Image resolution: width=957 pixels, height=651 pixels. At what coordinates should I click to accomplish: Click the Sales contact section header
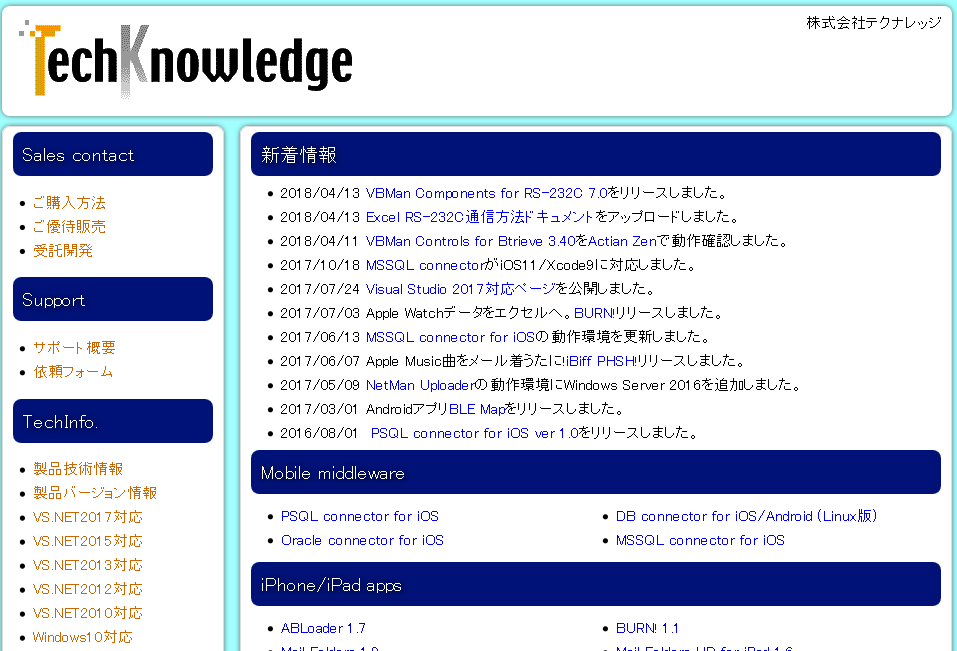[113, 154]
